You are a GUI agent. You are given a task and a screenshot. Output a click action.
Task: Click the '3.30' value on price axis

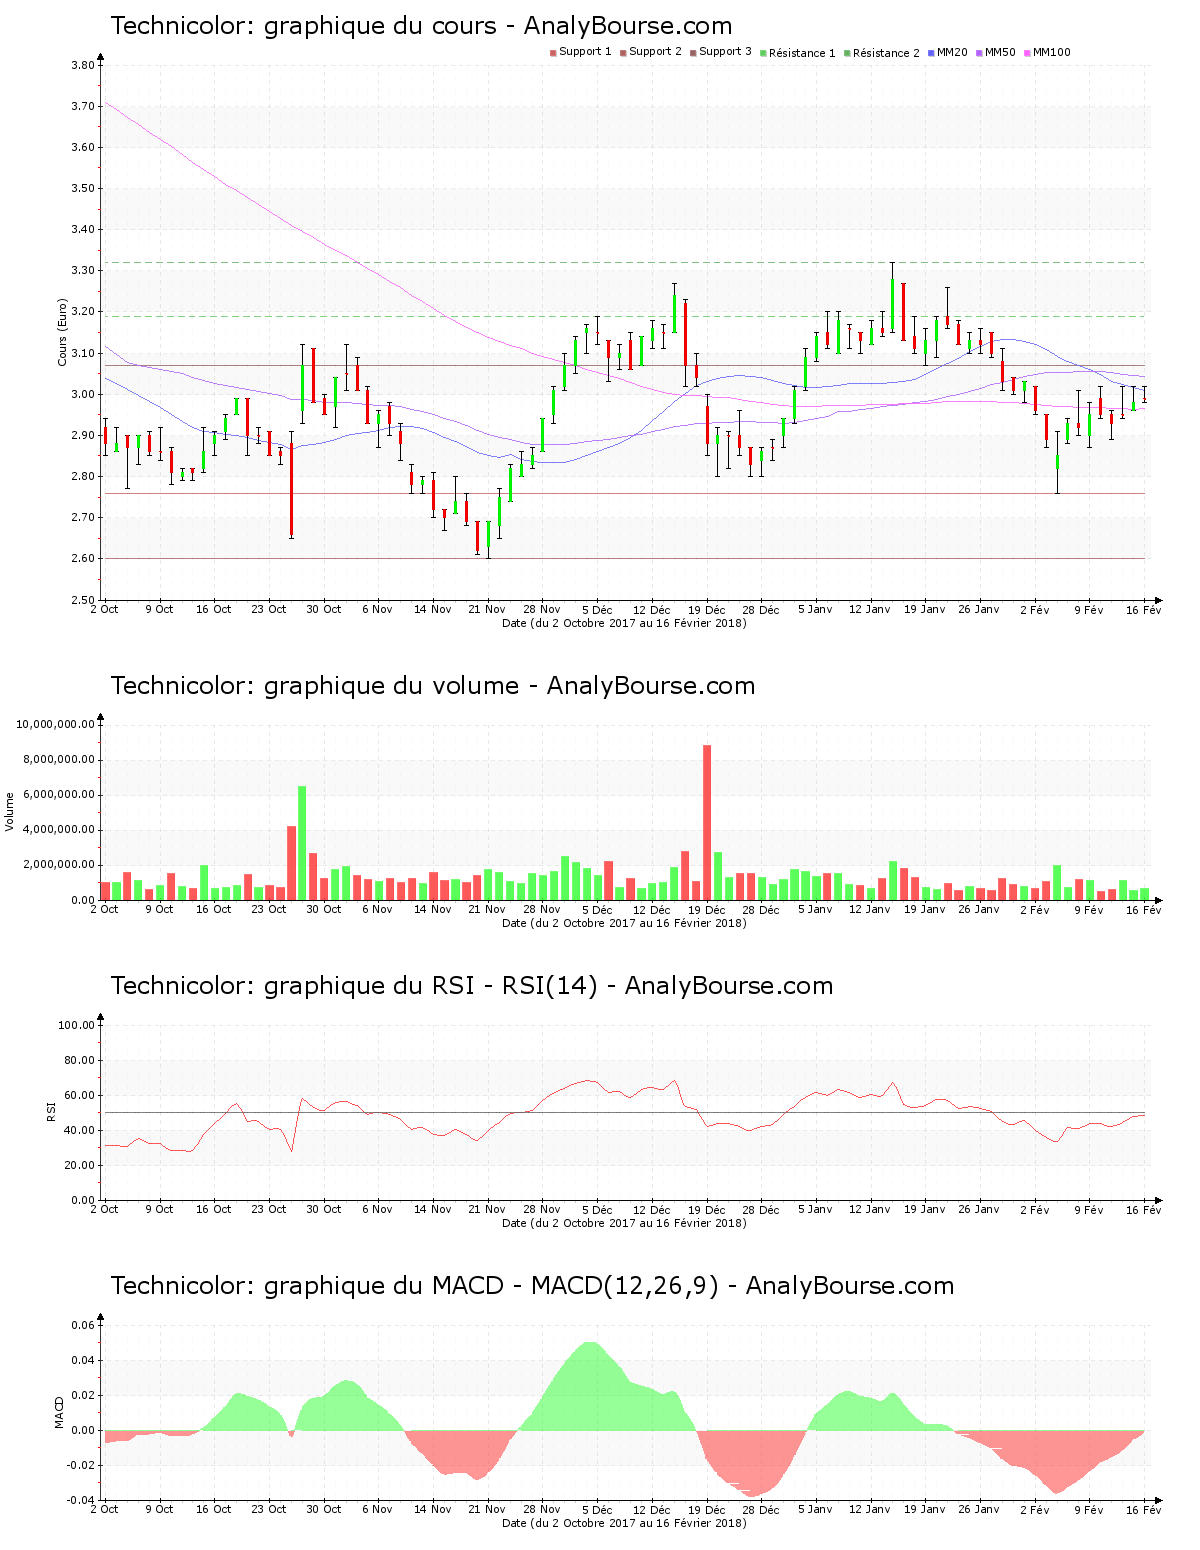83,271
